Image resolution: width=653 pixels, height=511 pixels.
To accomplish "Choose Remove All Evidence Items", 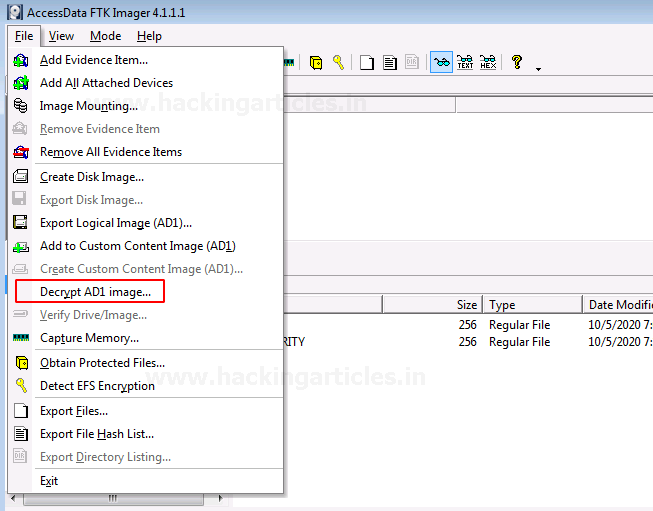I will (x=145, y=152).
